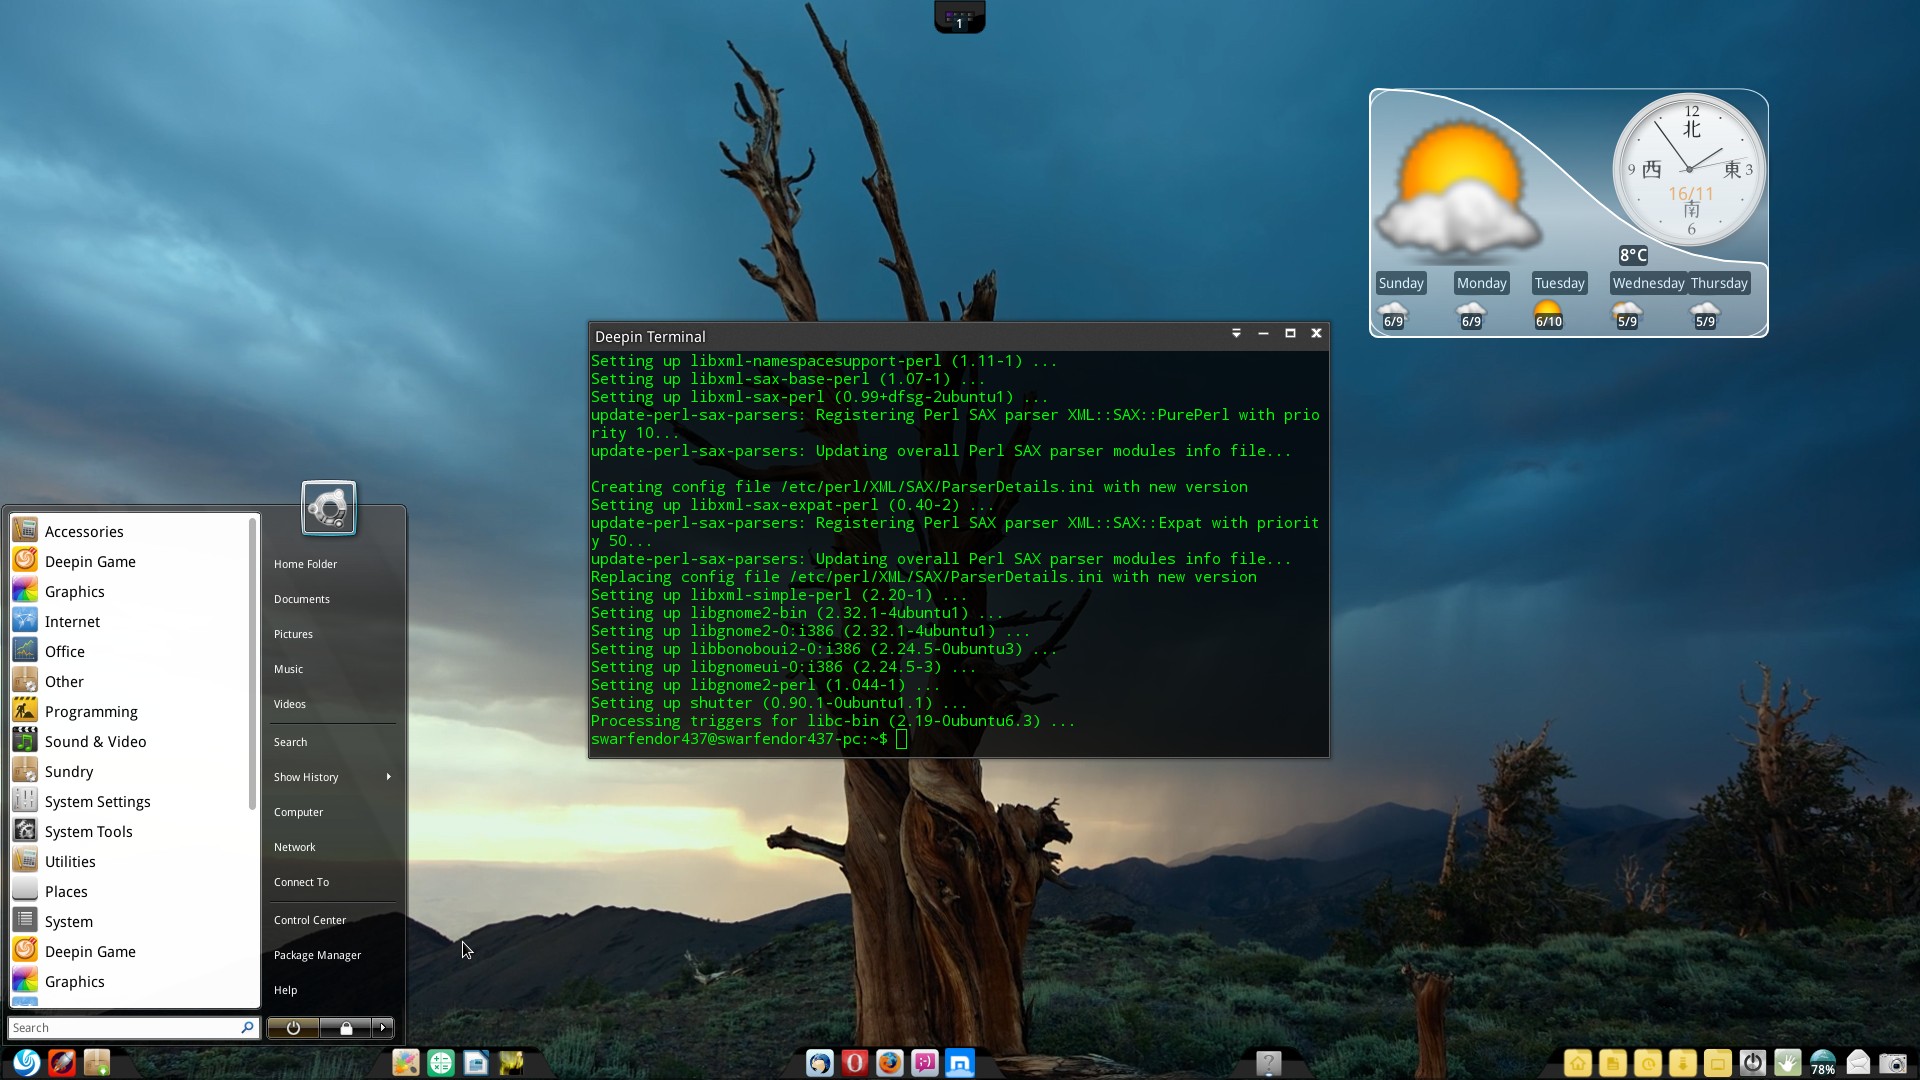Open the Deepin launcher swirl icon
Image resolution: width=1920 pixels, height=1080 pixels.
pyautogui.click(x=26, y=1062)
